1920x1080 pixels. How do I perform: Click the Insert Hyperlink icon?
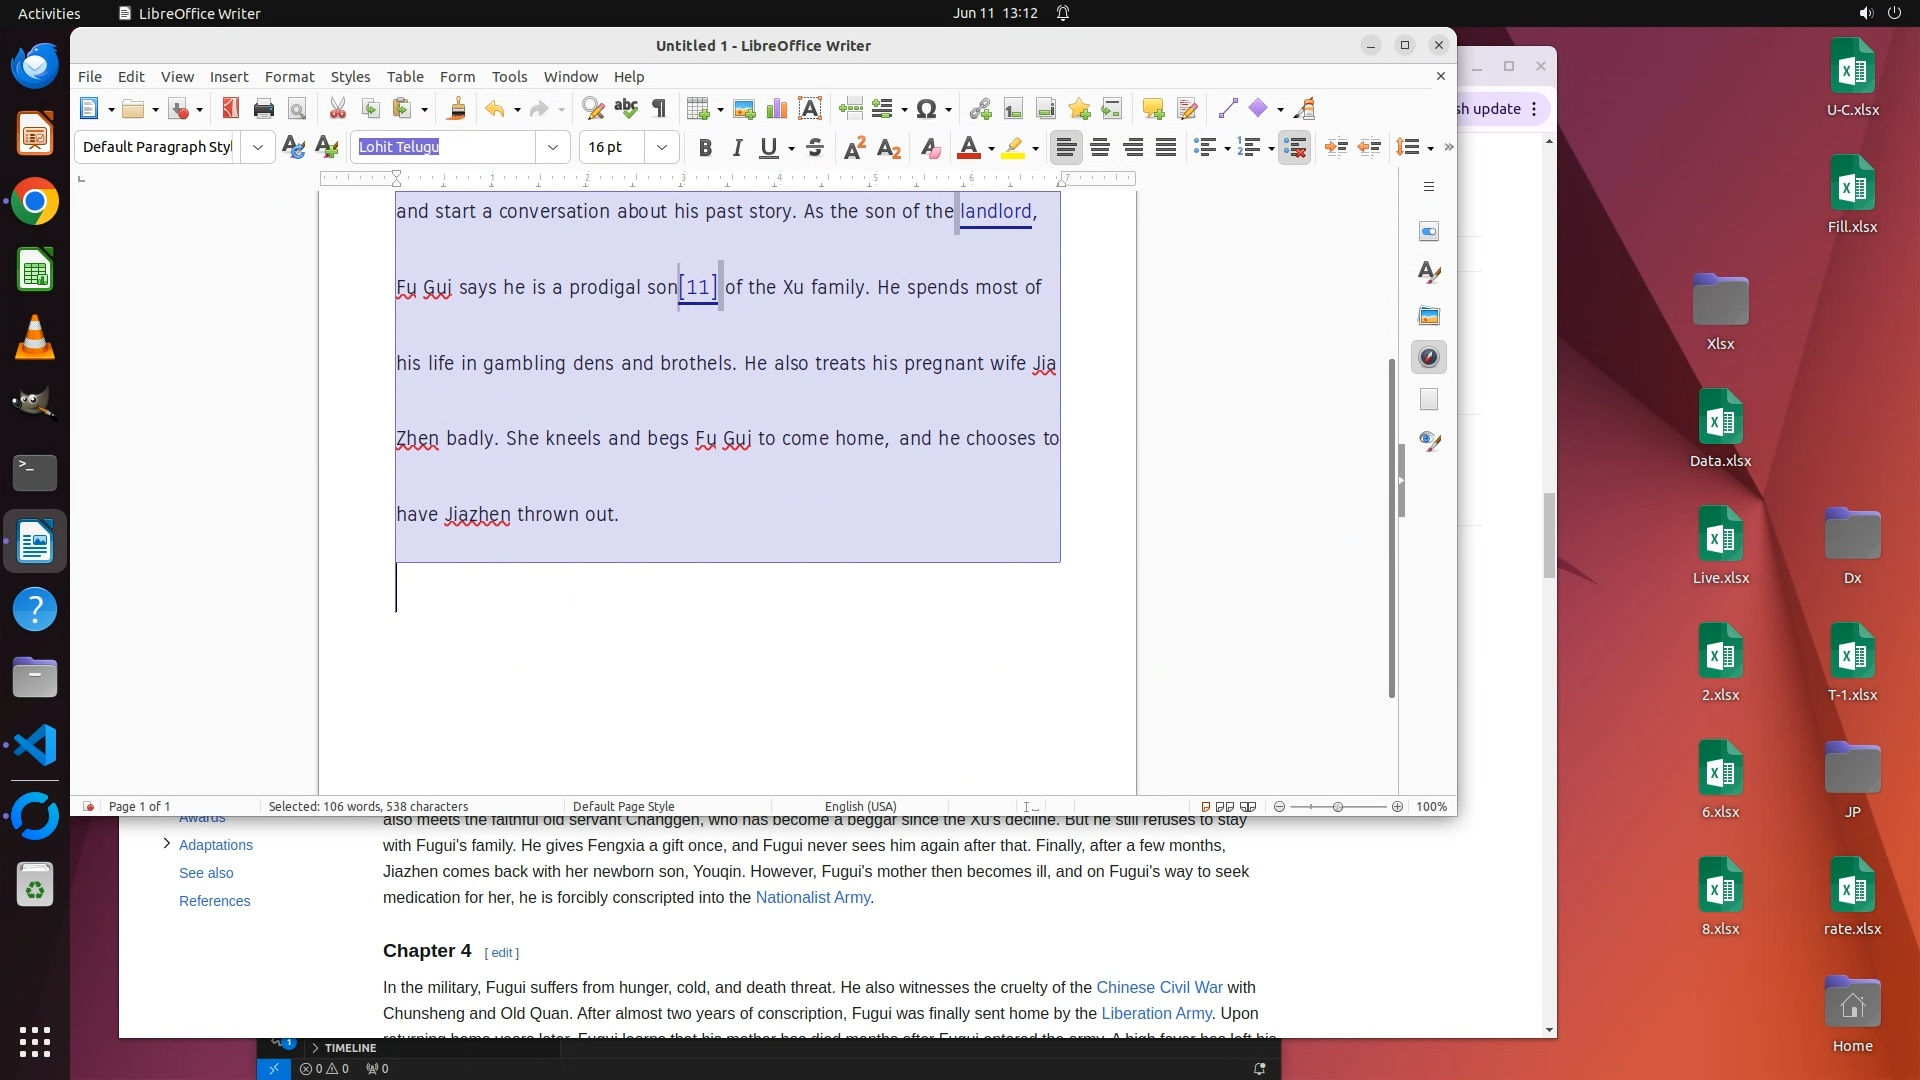980,109
